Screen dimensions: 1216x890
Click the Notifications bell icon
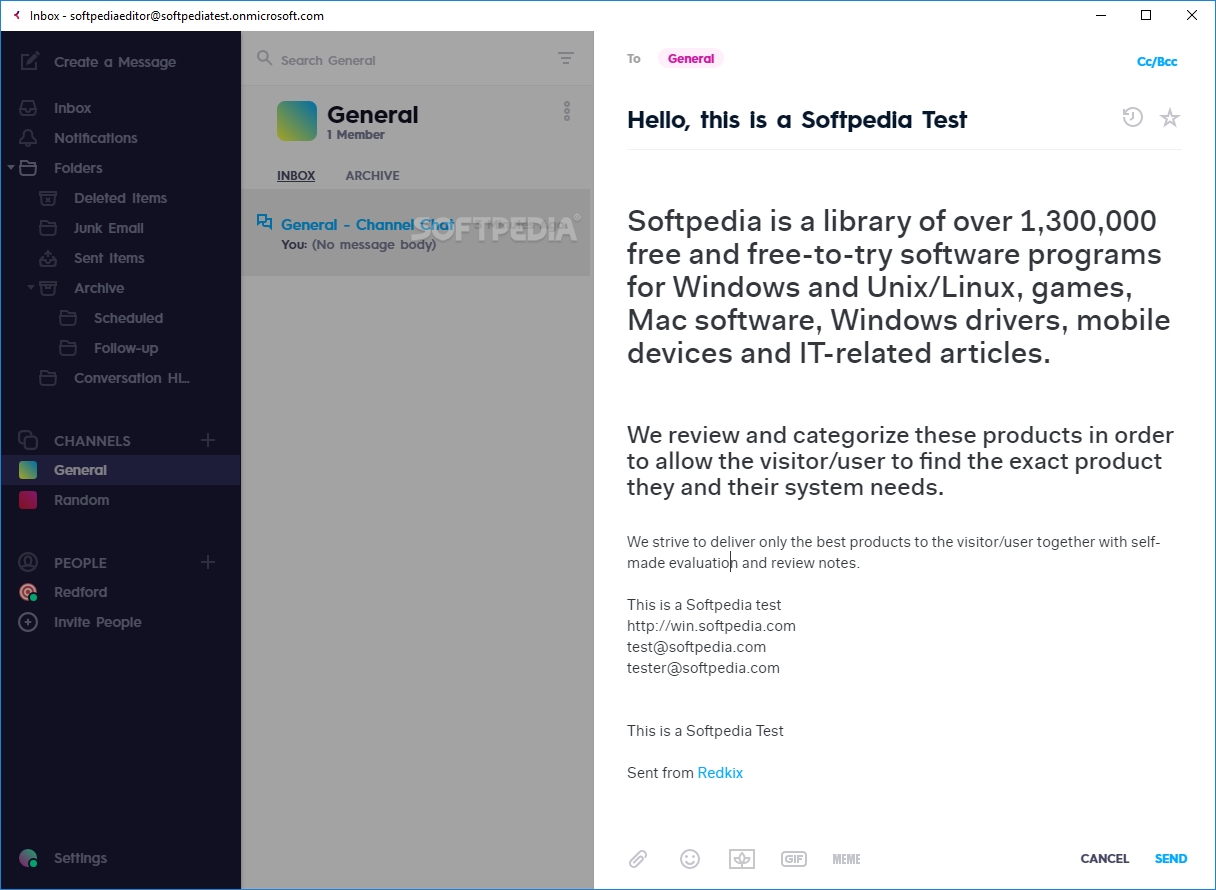coord(28,138)
